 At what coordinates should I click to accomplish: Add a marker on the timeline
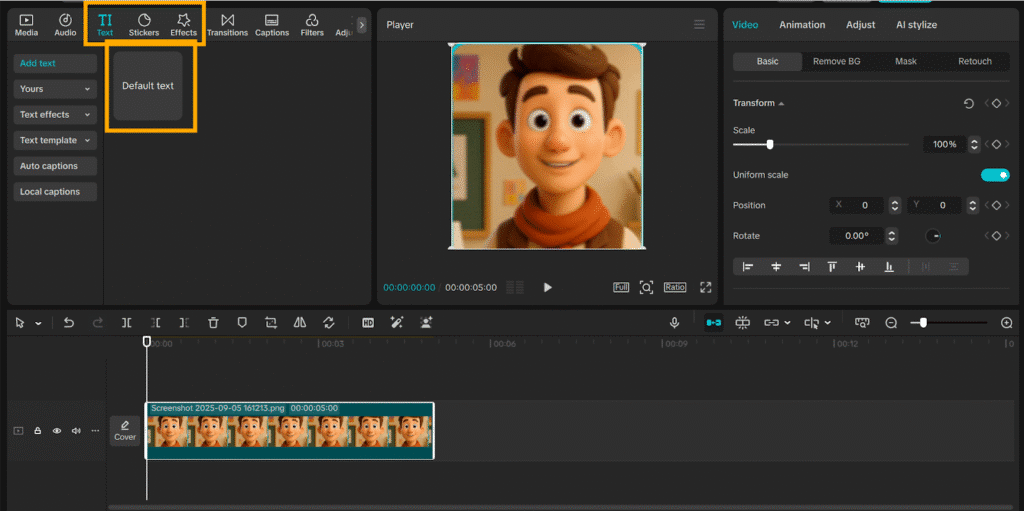[242, 323]
